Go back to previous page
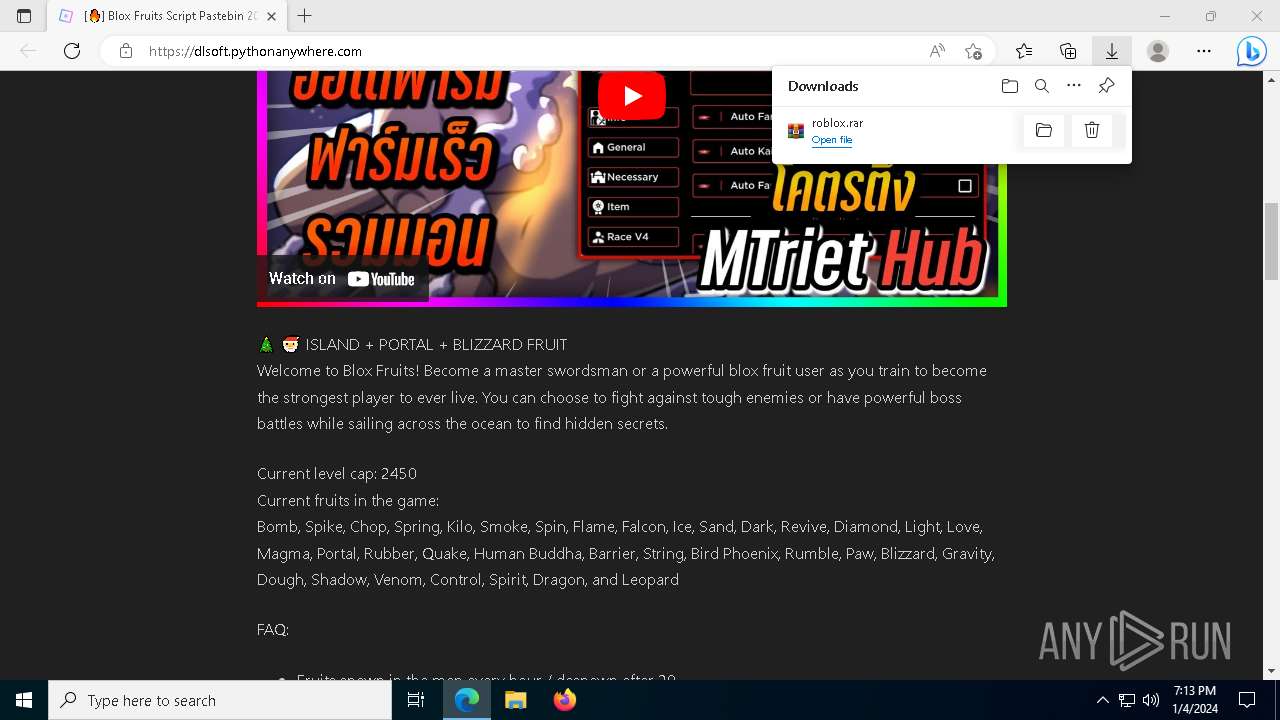Image resolution: width=1280 pixels, height=720 pixels. pos(28,51)
